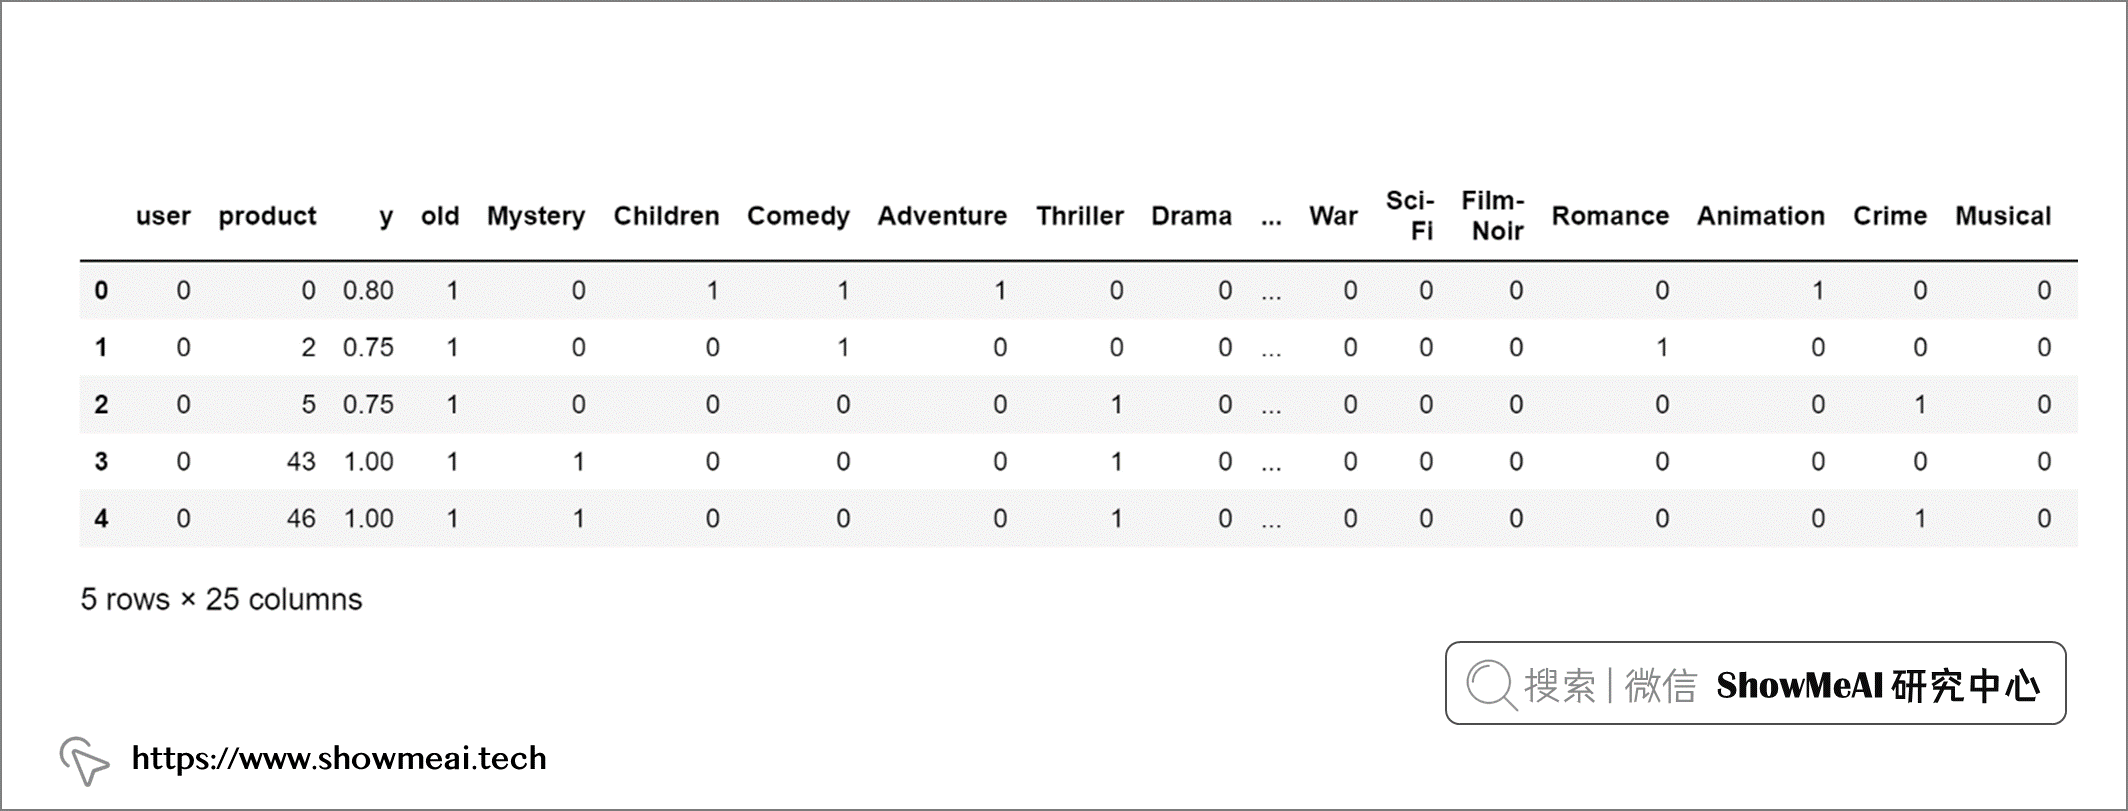Click the Romance value 1 in row 1

(1662, 348)
